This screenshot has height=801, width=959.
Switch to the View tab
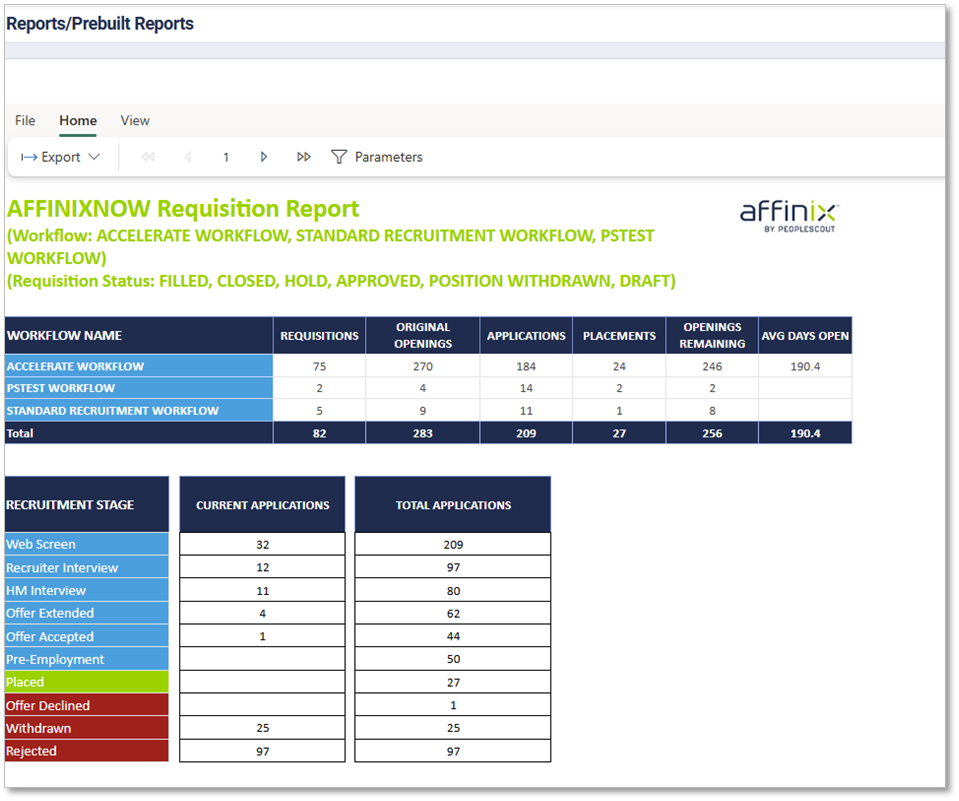point(135,120)
